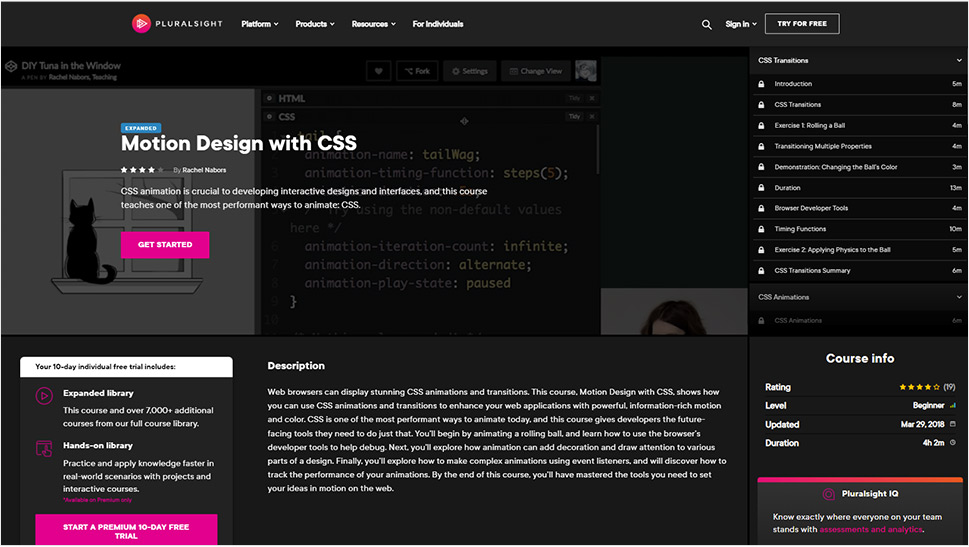Click Course info rating stars
Screen dimensions: 969x547
919,387
